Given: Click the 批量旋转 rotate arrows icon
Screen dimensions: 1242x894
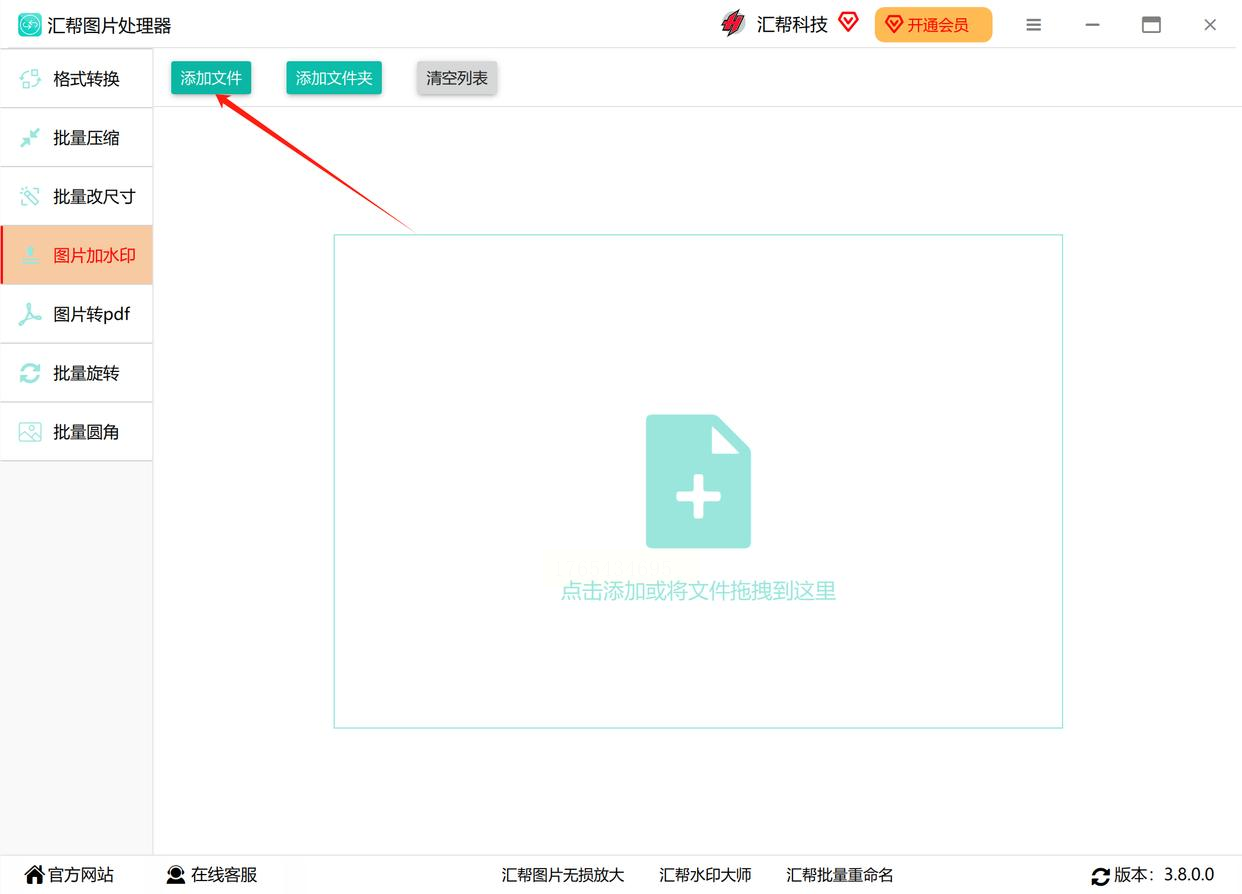Looking at the screenshot, I should tap(31, 373).
